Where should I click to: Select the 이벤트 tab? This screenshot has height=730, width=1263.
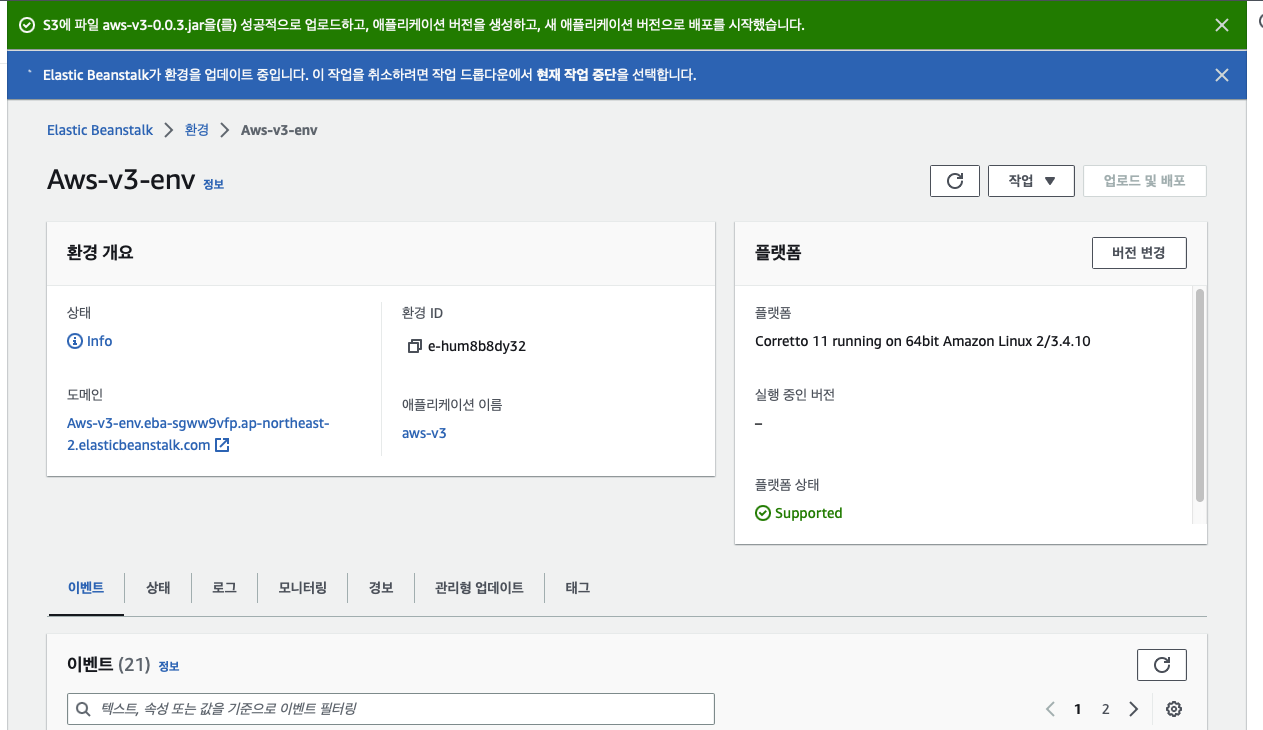tap(85, 588)
